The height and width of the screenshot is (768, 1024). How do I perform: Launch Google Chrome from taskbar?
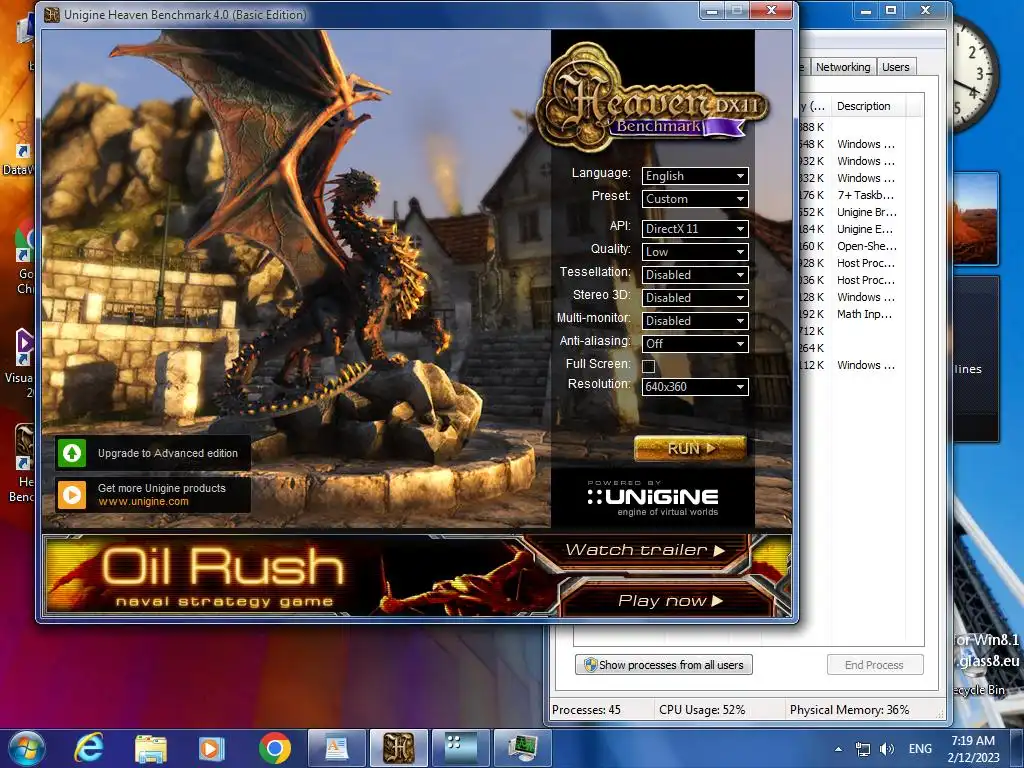click(x=274, y=748)
